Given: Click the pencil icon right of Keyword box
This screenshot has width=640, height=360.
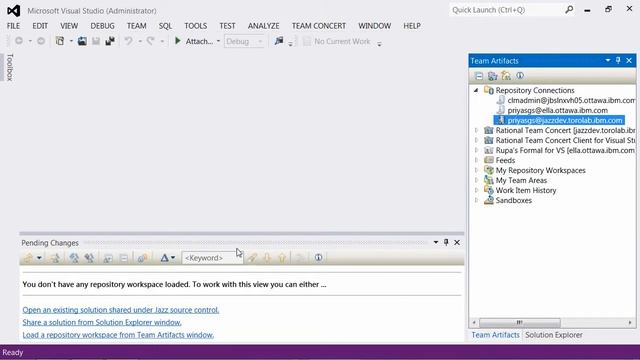Looking at the screenshot, I should [x=253, y=258].
